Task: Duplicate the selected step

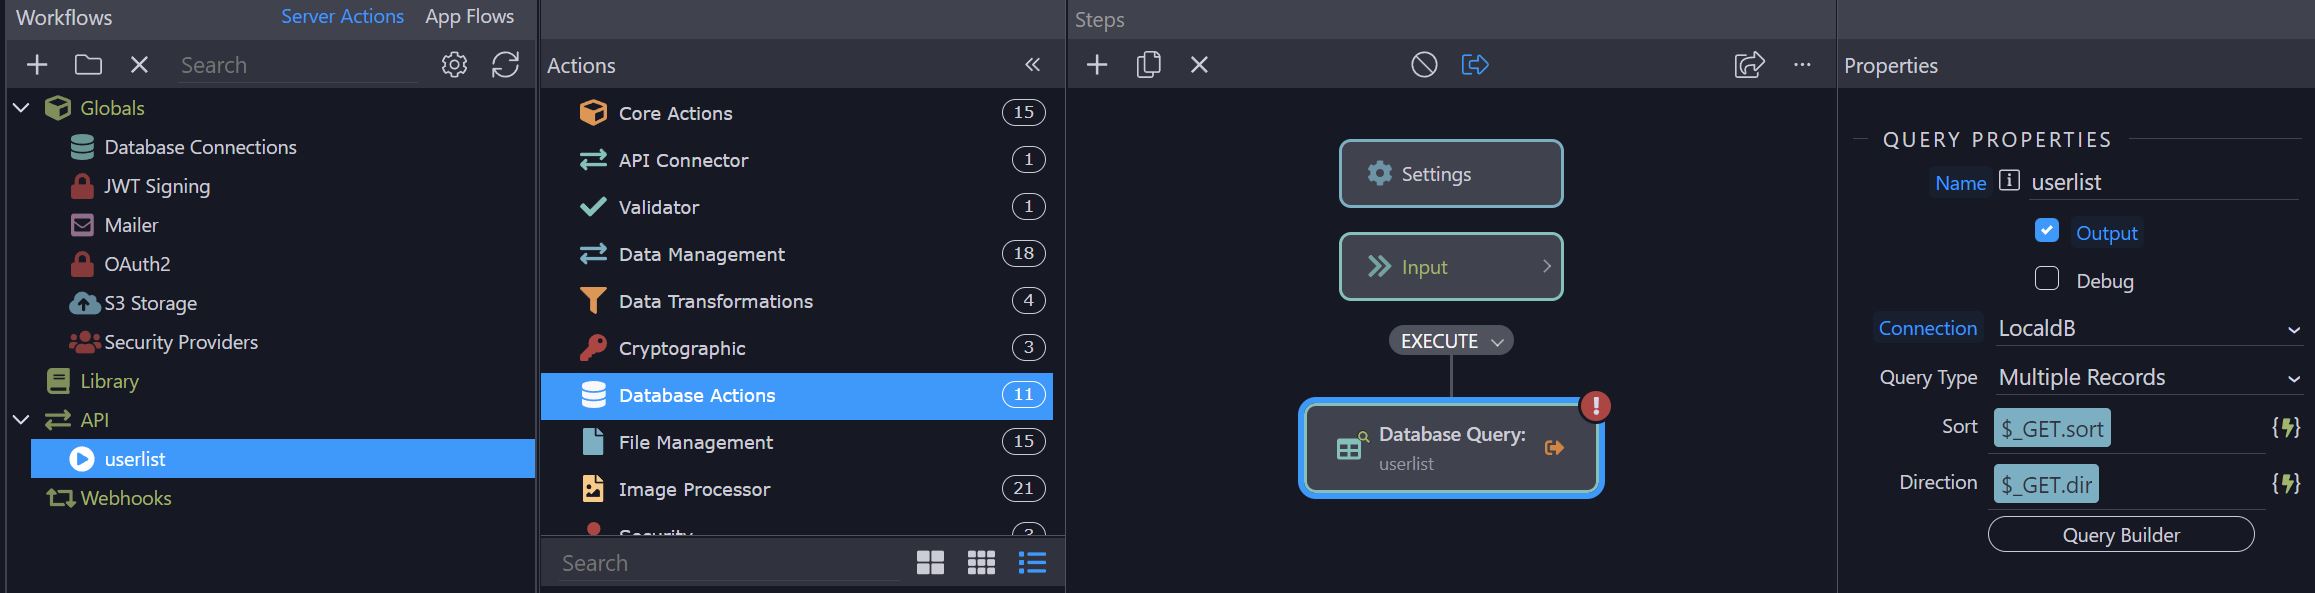Action: 1149,65
